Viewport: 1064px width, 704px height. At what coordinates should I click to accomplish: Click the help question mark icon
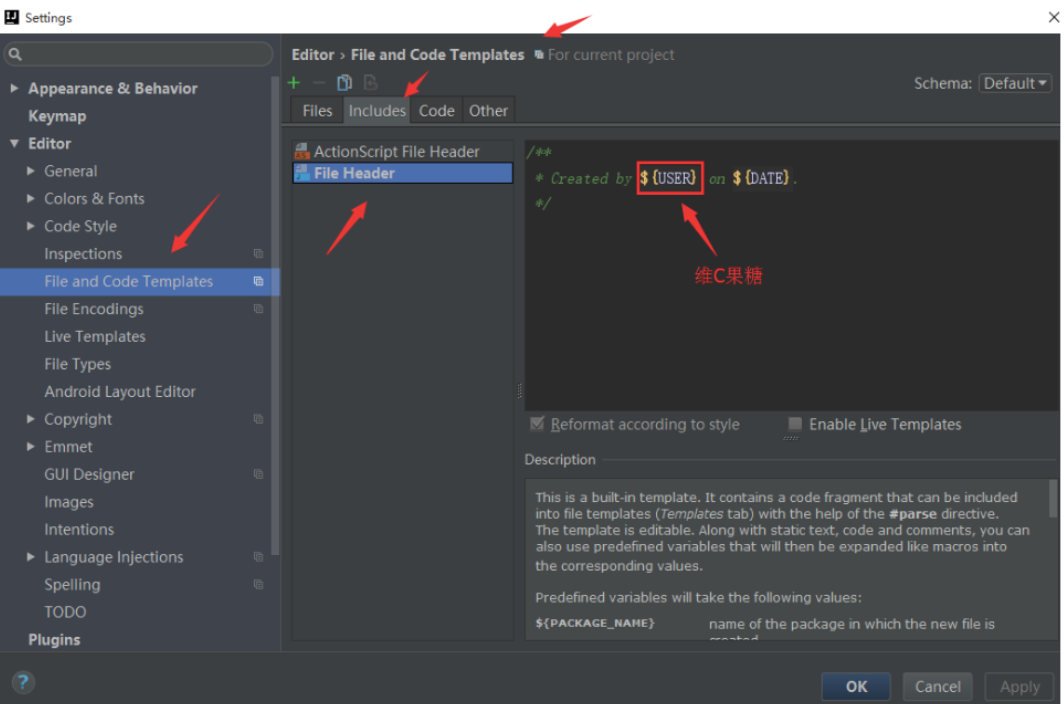pos(23,682)
